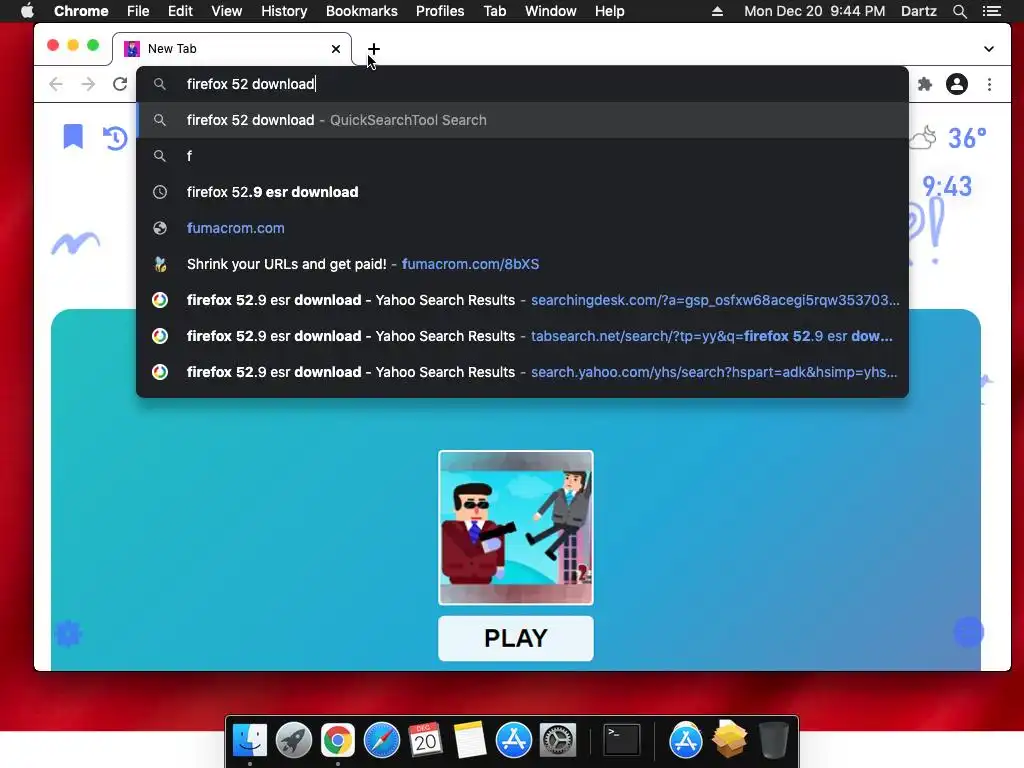Open Notes from the dock

[470, 741]
